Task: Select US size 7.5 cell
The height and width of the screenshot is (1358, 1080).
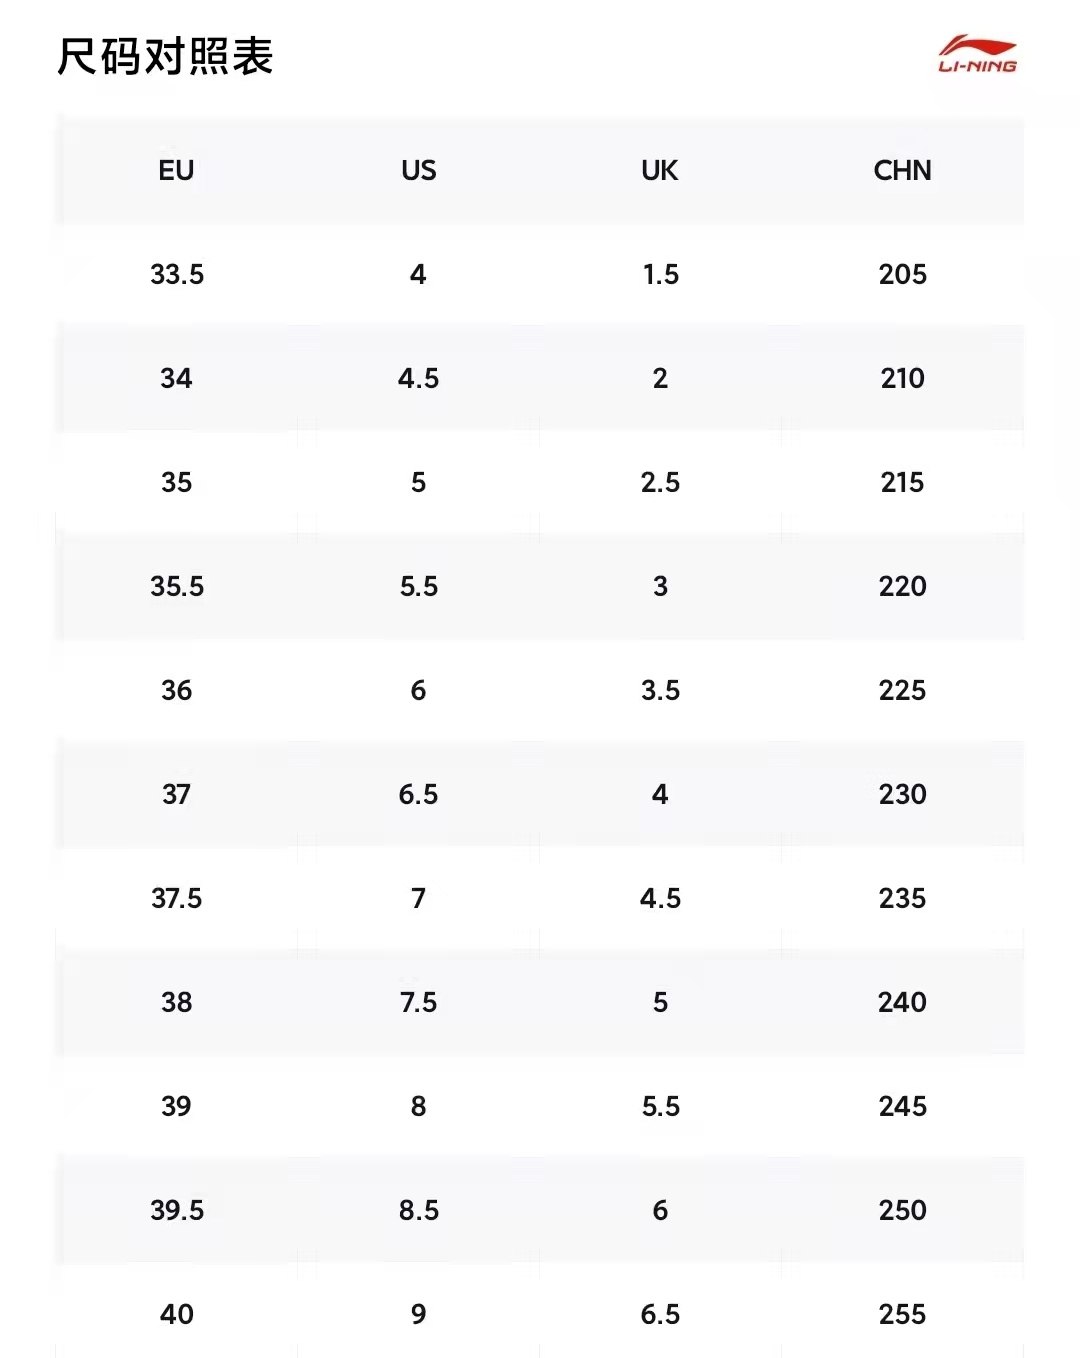Action: tap(418, 1002)
